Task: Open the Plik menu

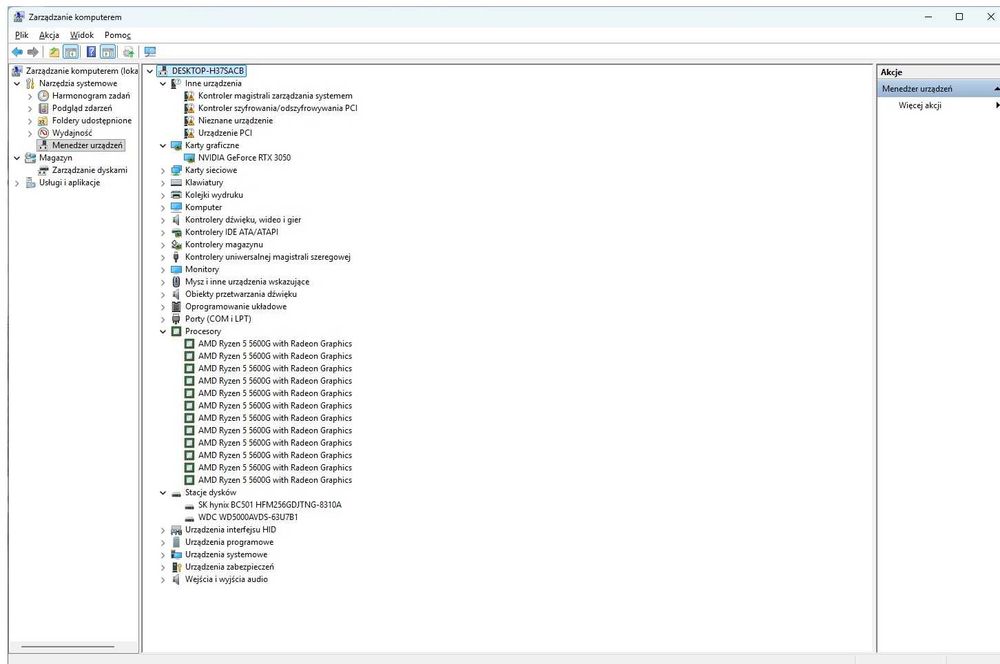Action: pyautogui.click(x=22, y=35)
